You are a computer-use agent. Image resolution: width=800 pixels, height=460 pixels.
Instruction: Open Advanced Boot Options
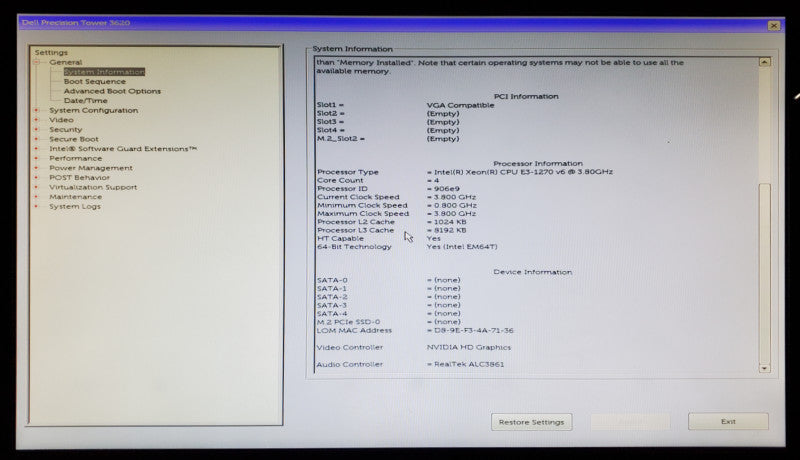coord(112,91)
